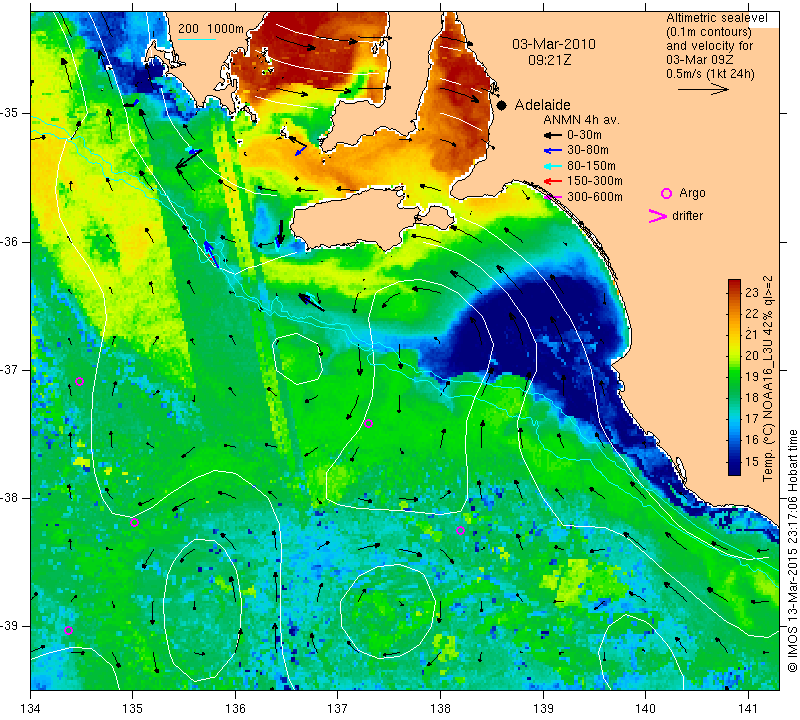Click the Temp NOAA16_L3U vertical axis label
The image size is (800, 720).
768,378
